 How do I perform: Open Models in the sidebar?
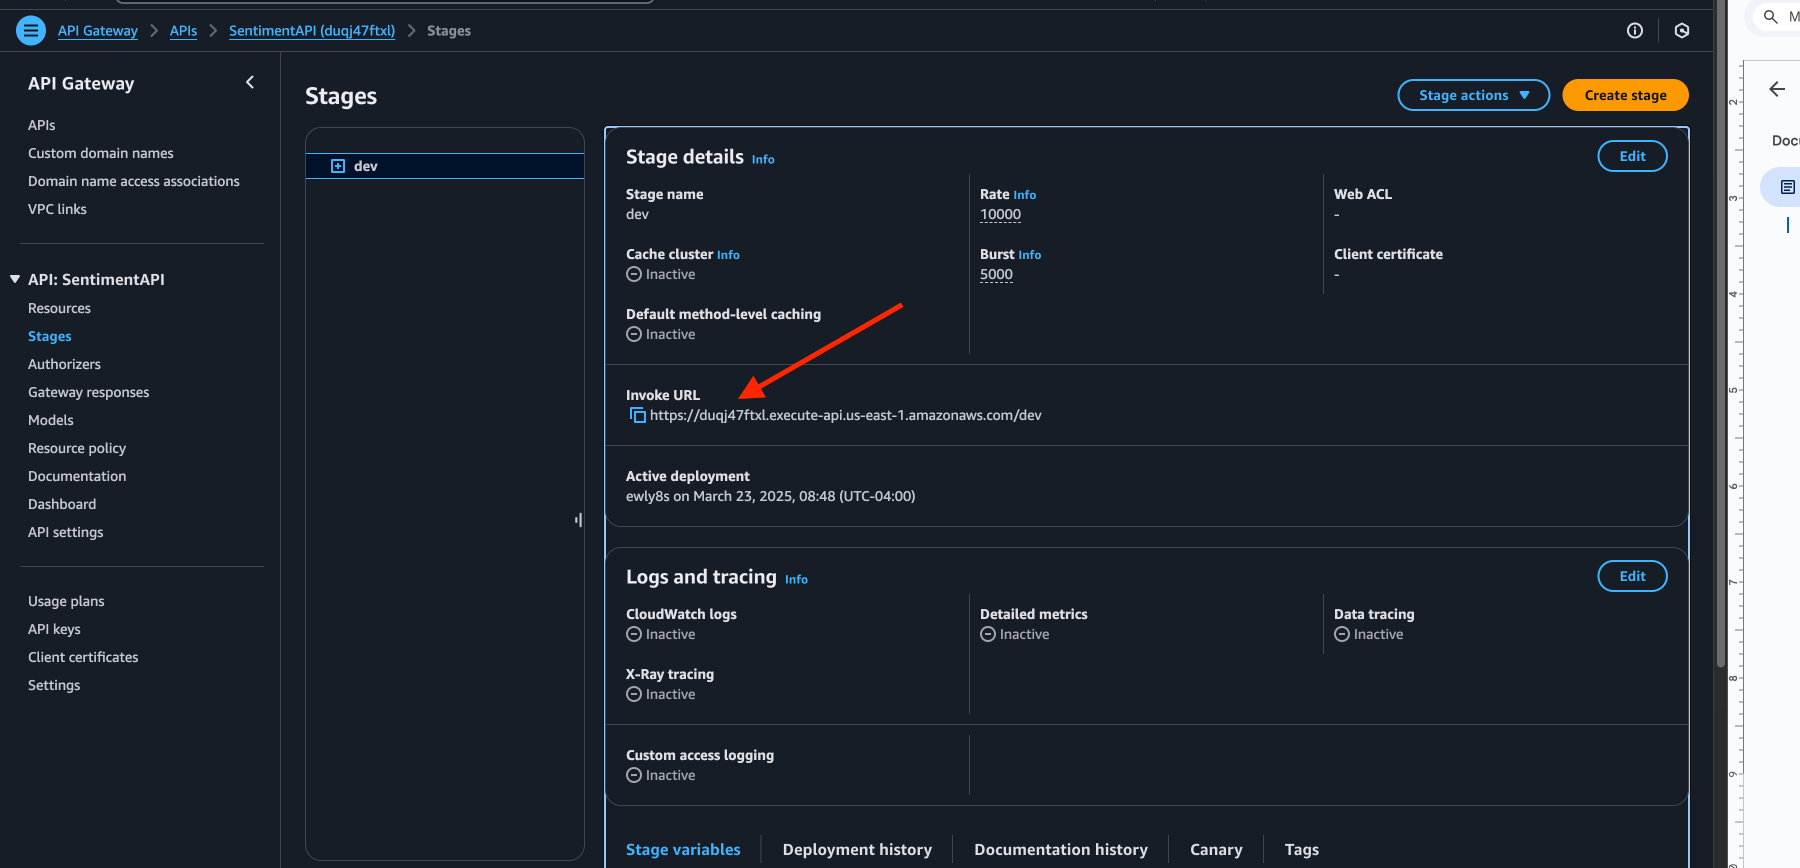point(51,420)
